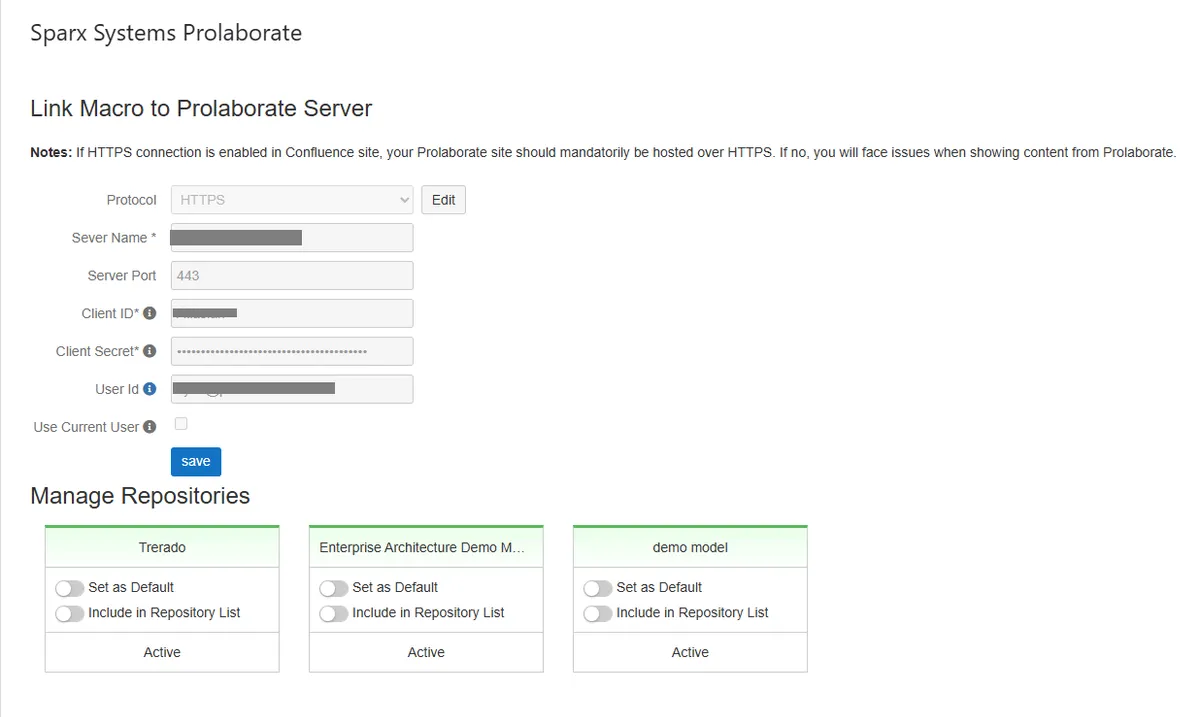The width and height of the screenshot is (1200, 717).
Task: Click the Use Current User info icon
Action: [x=150, y=427]
